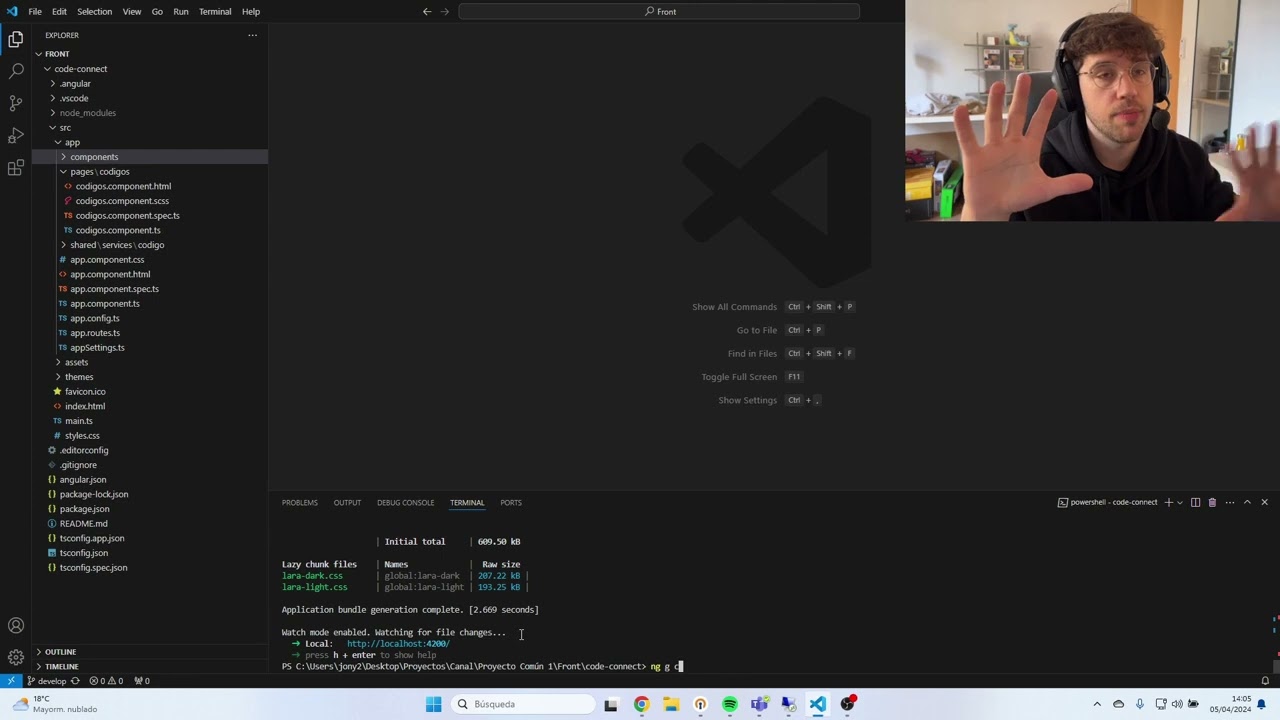The height and width of the screenshot is (720, 1280).
Task: Open File Explorer from the taskbar
Action: click(671, 704)
